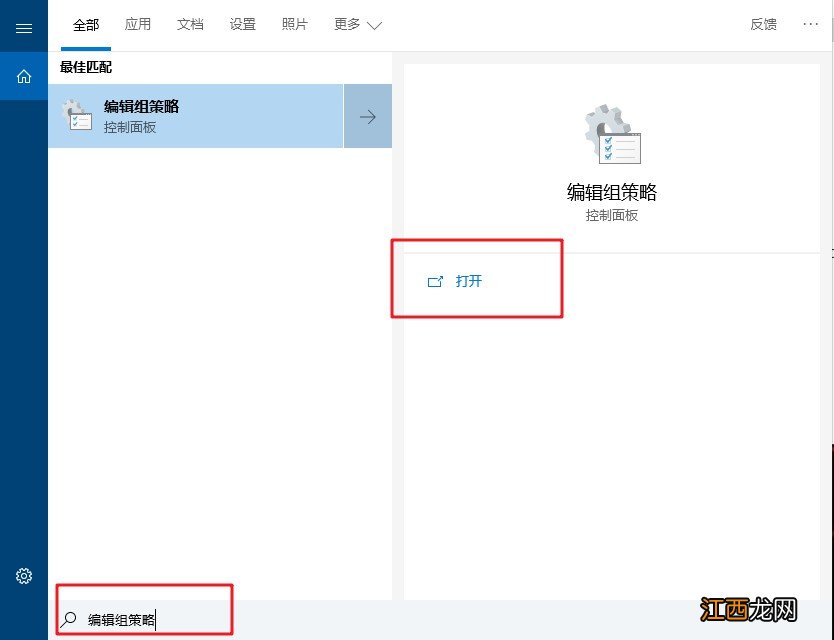Click the open icon beside 打开
Viewport: 834px width, 640px height.
[435, 281]
